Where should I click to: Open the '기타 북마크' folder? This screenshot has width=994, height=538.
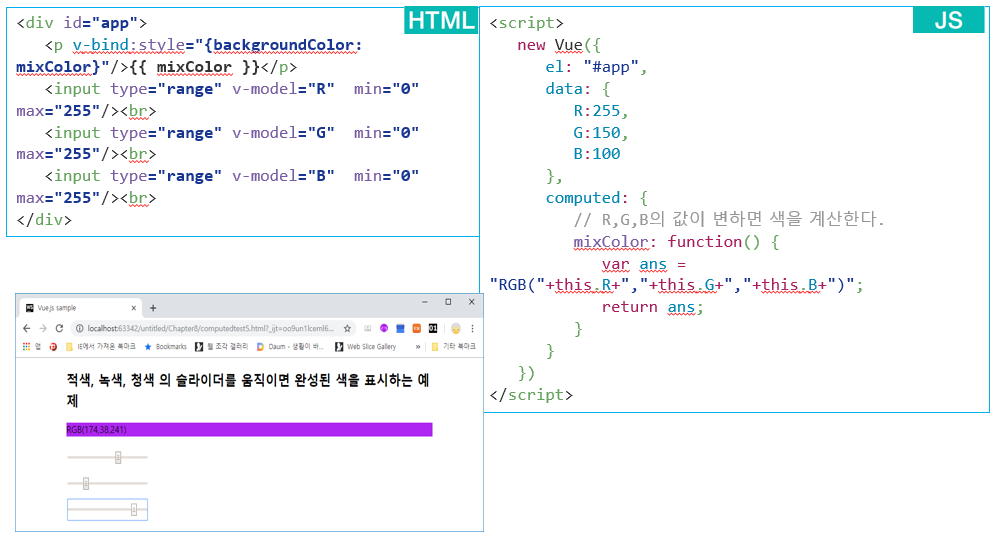pyautogui.click(x=453, y=347)
